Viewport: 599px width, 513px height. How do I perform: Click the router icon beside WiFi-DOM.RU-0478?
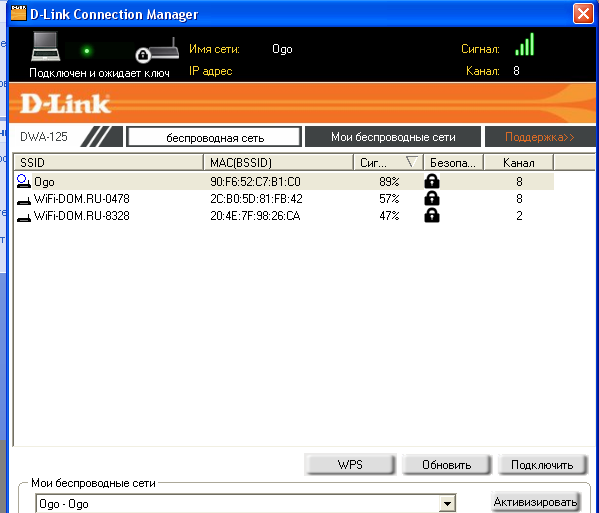[x=24, y=200]
